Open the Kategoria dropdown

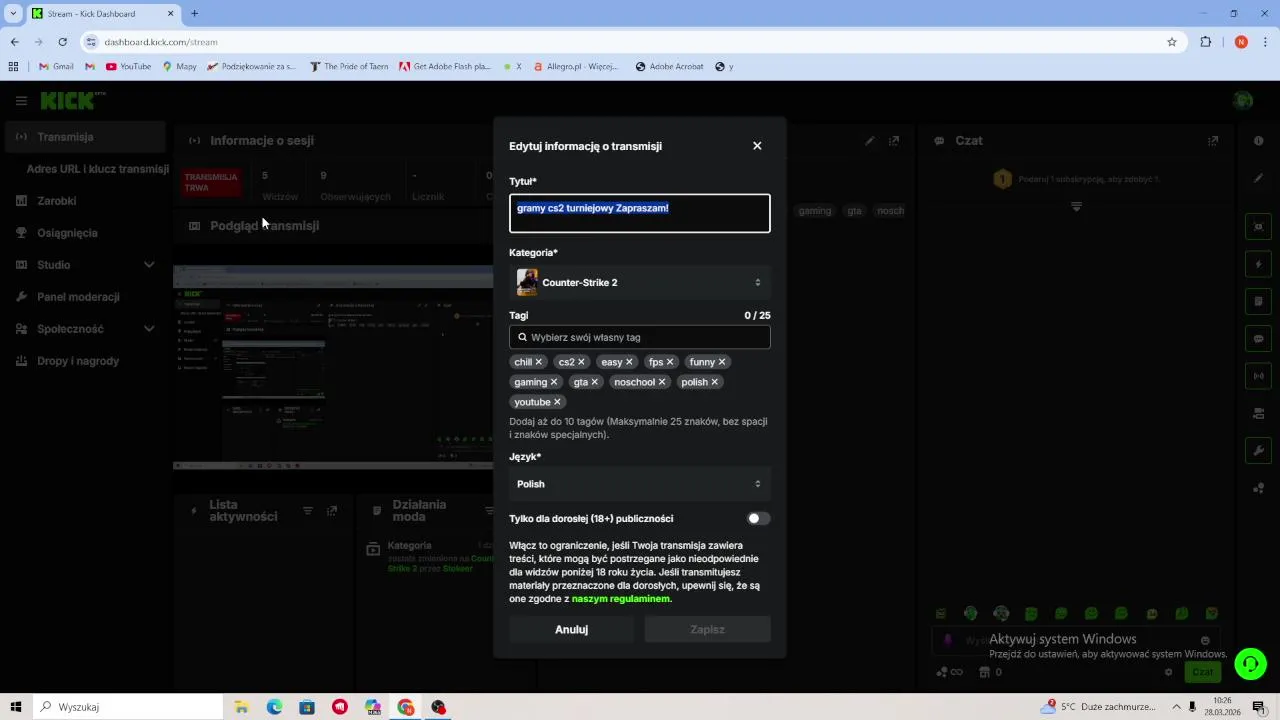pyautogui.click(x=640, y=283)
